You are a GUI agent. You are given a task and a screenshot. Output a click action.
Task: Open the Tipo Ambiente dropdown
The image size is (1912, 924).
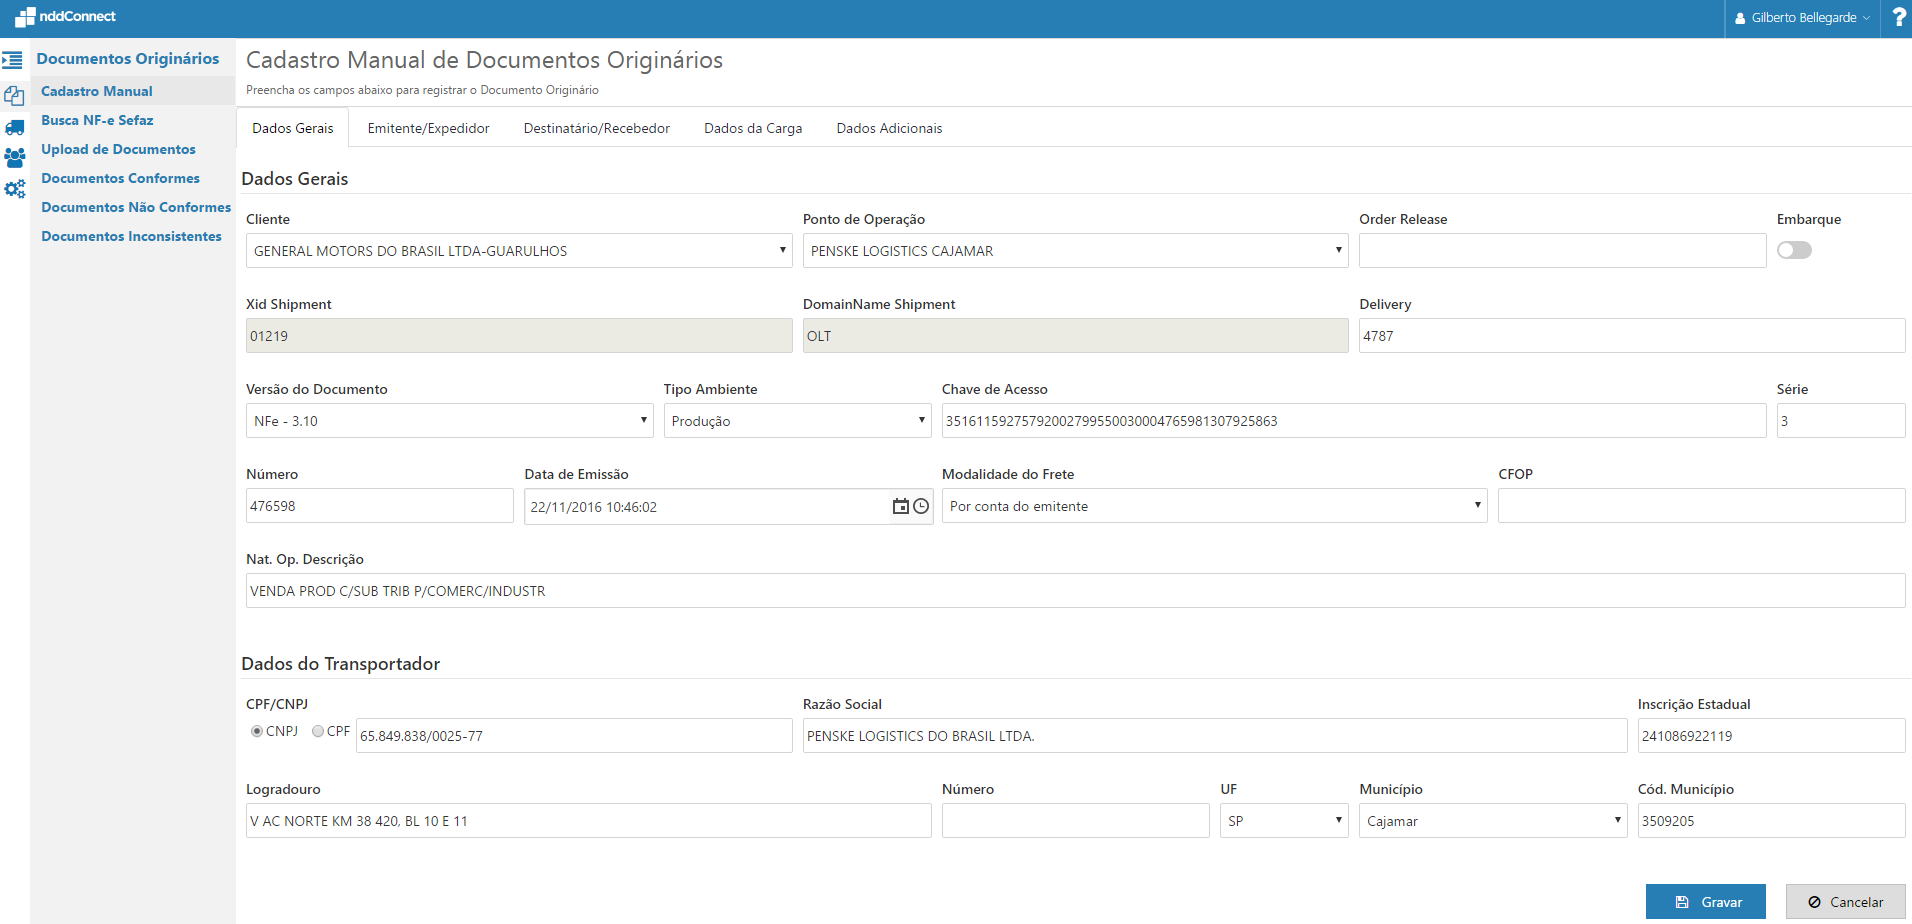click(x=797, y=421)
